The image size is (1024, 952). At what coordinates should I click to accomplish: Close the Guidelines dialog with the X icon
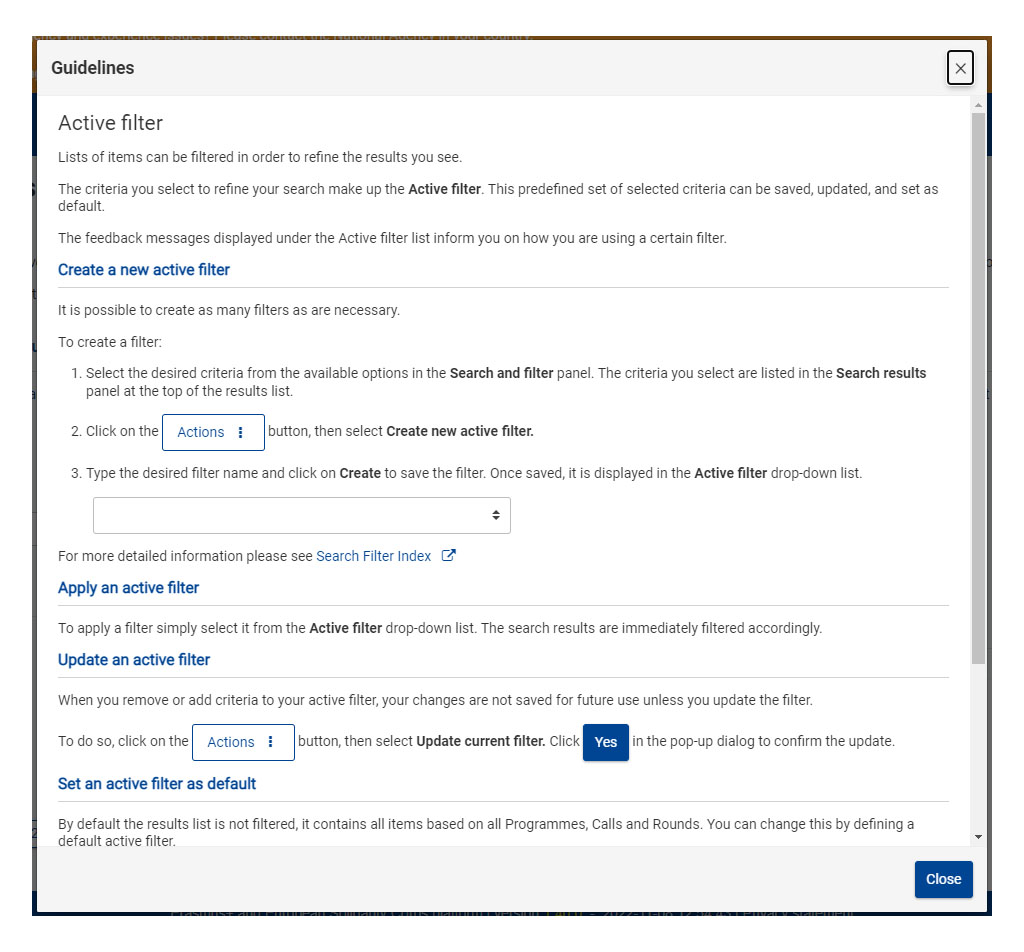click(960, 68)
